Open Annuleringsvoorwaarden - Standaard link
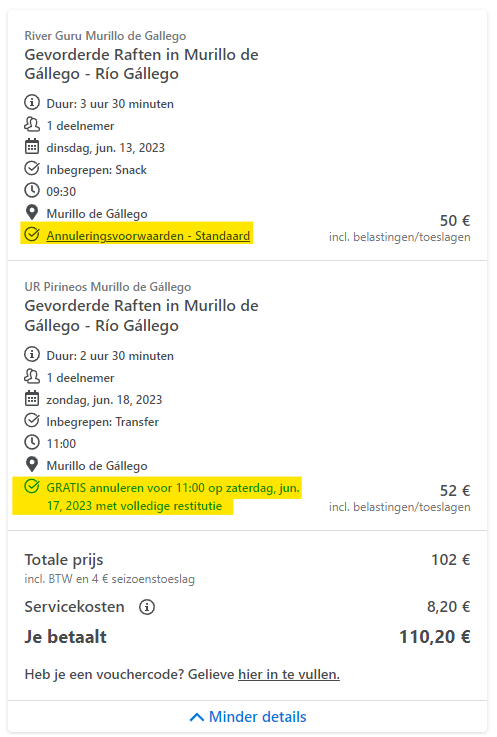The height and width of the screenshot is (737, 497). pos(148,235)
